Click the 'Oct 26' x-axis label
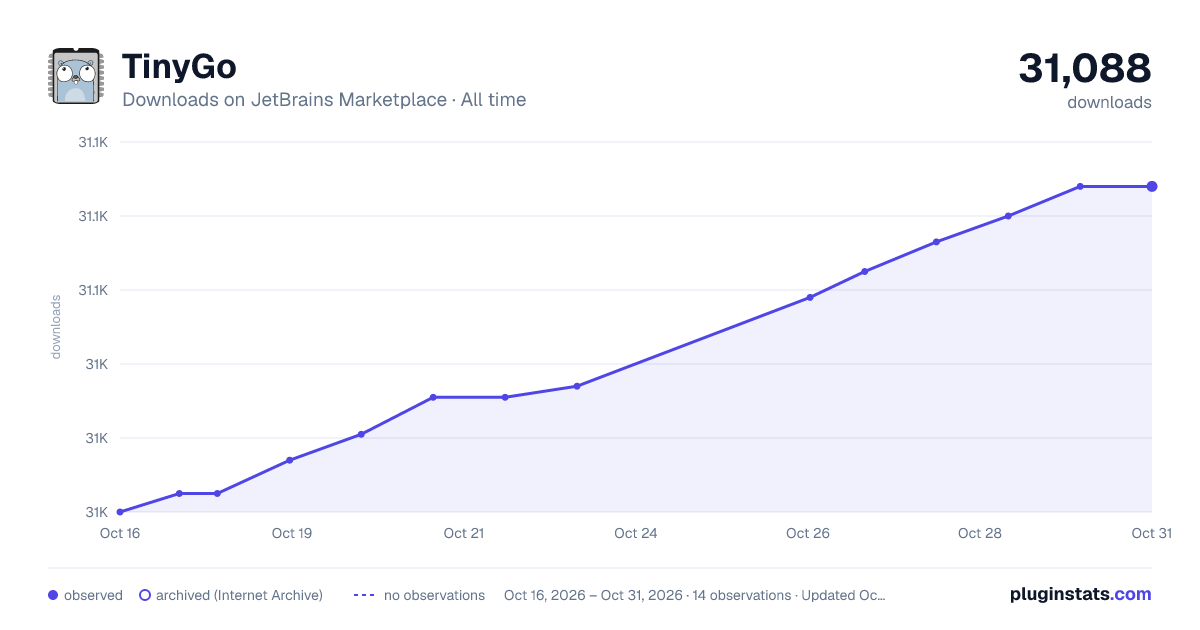Viewport: 1200px width, 630px height. [808, 533]
